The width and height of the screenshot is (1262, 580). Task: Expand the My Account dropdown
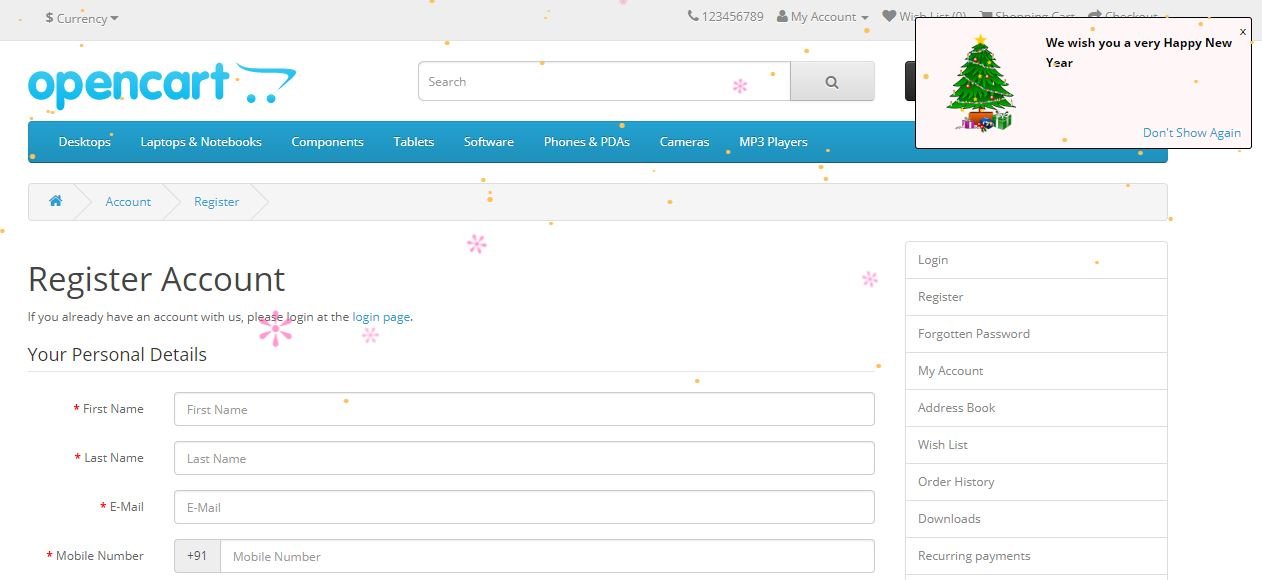pyautogui.click(x=823, y=17)
